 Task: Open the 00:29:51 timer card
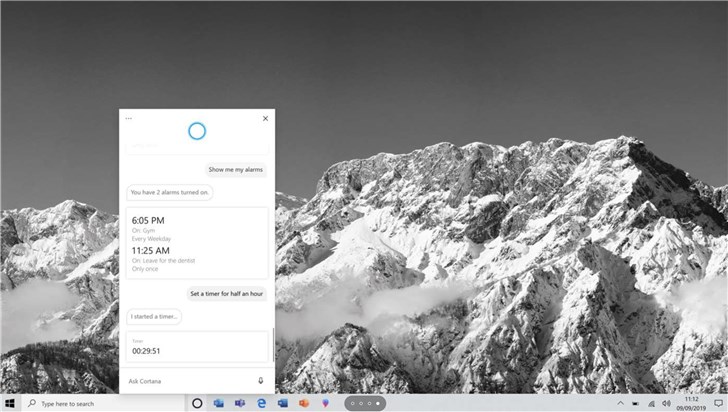click(197, 347)
